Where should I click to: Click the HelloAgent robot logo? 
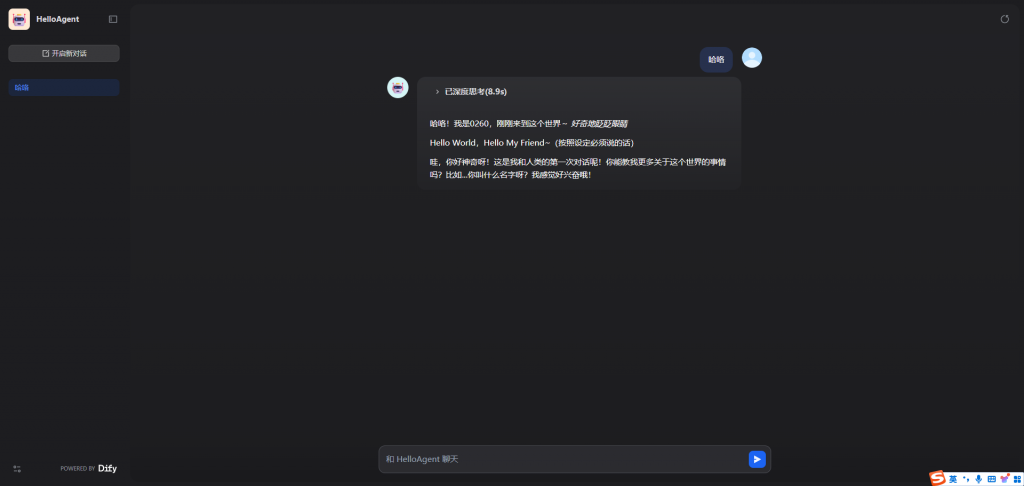(19, 20)
